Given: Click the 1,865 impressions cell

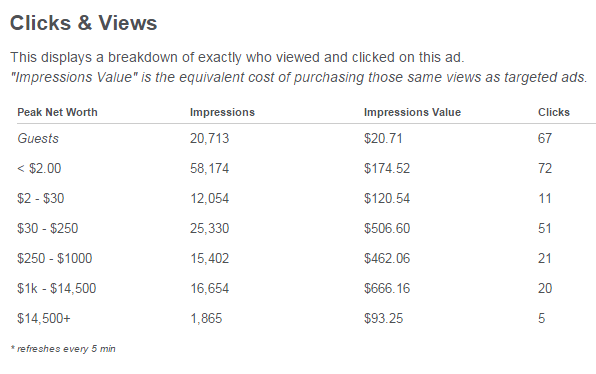Looking at the screenshot, I should pyautogui.click(x=206, y=319).
